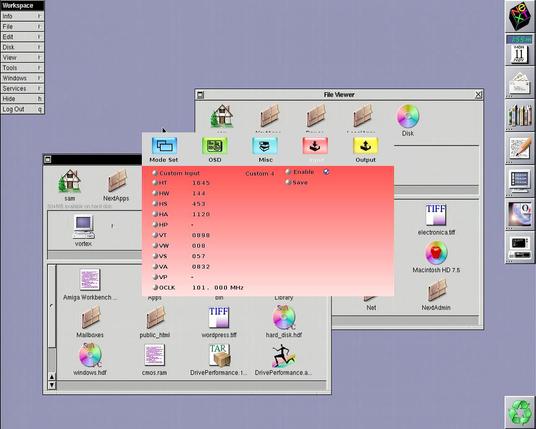Select the VW 008 row
This screenshot has height=429, width=536.
click(x=179, y=246)
